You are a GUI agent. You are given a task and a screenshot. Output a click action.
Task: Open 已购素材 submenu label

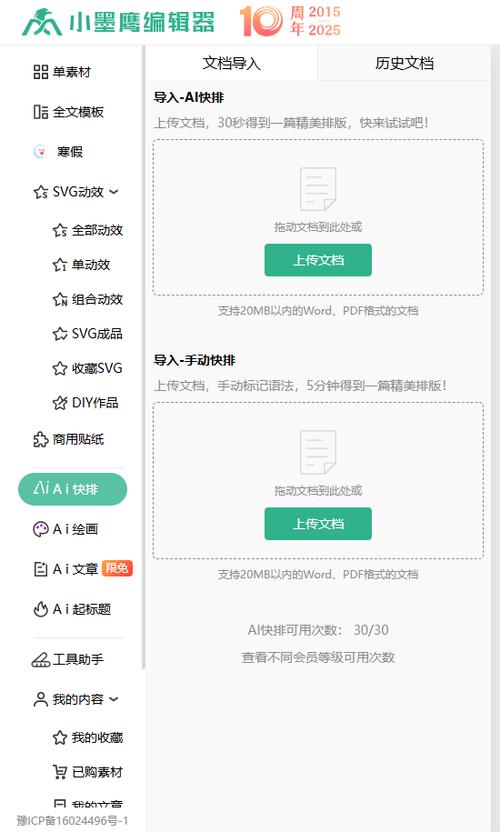click(x=97, y=772)
